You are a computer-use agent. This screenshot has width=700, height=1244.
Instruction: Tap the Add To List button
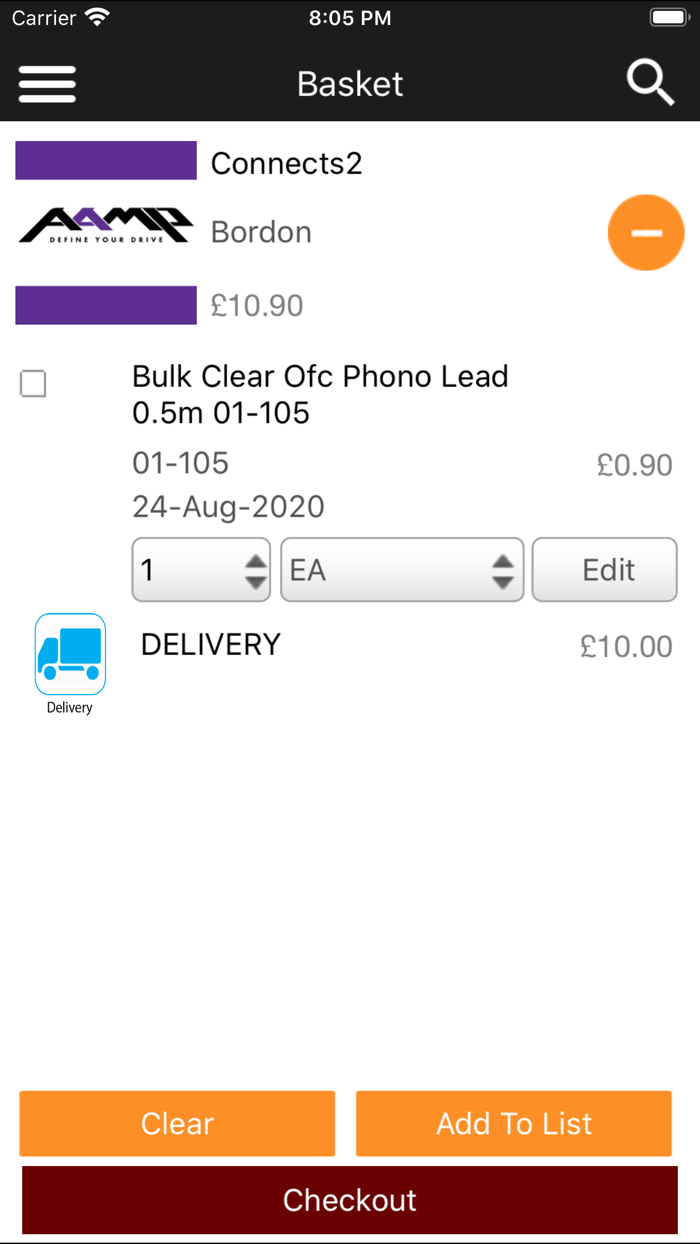coord(513,1123)
